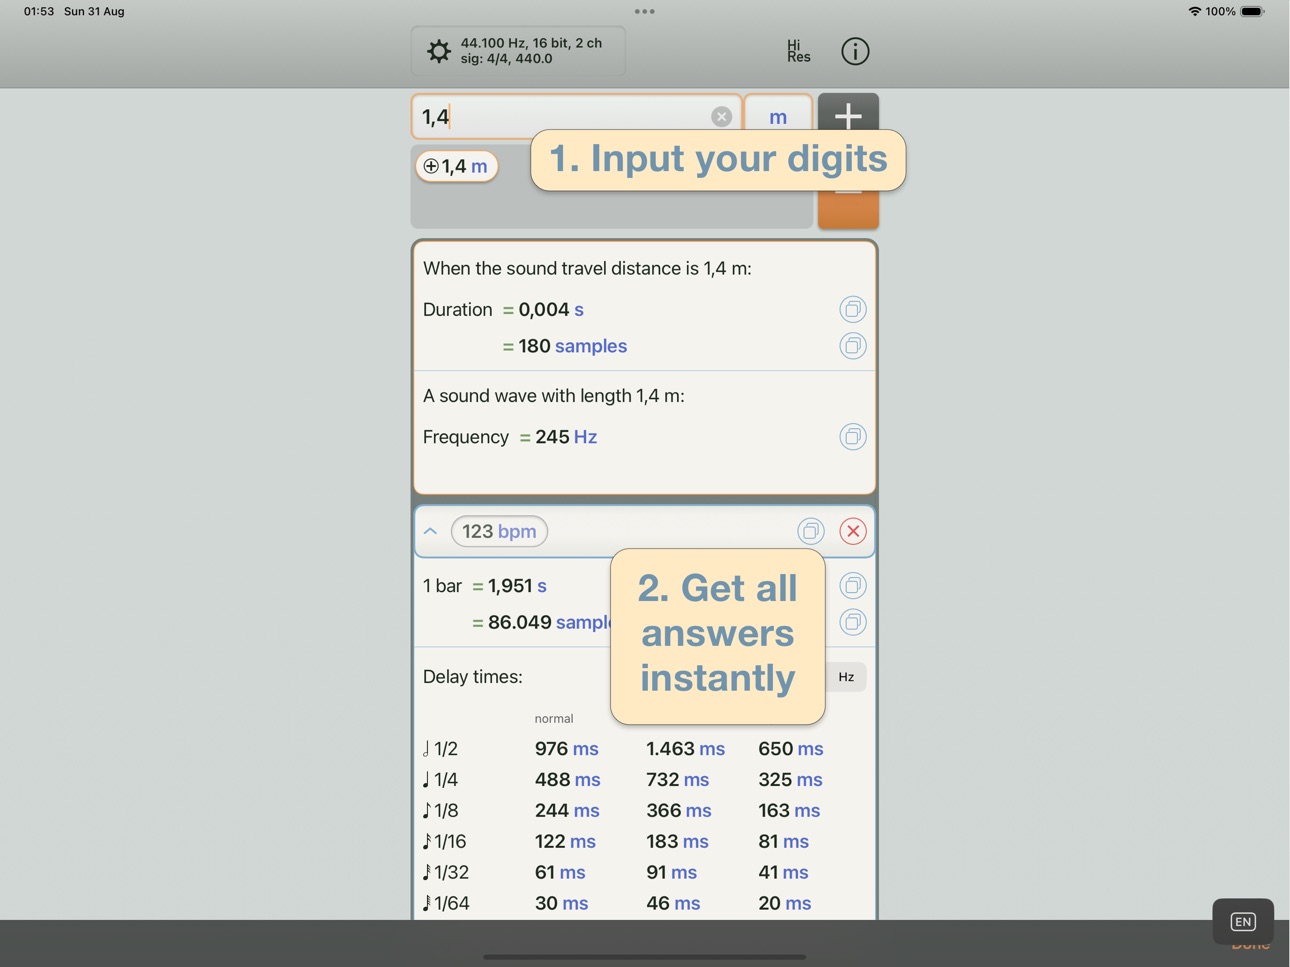Open the info circle icon
This screenshot has height=967, width=1290.
click(855, 51)
